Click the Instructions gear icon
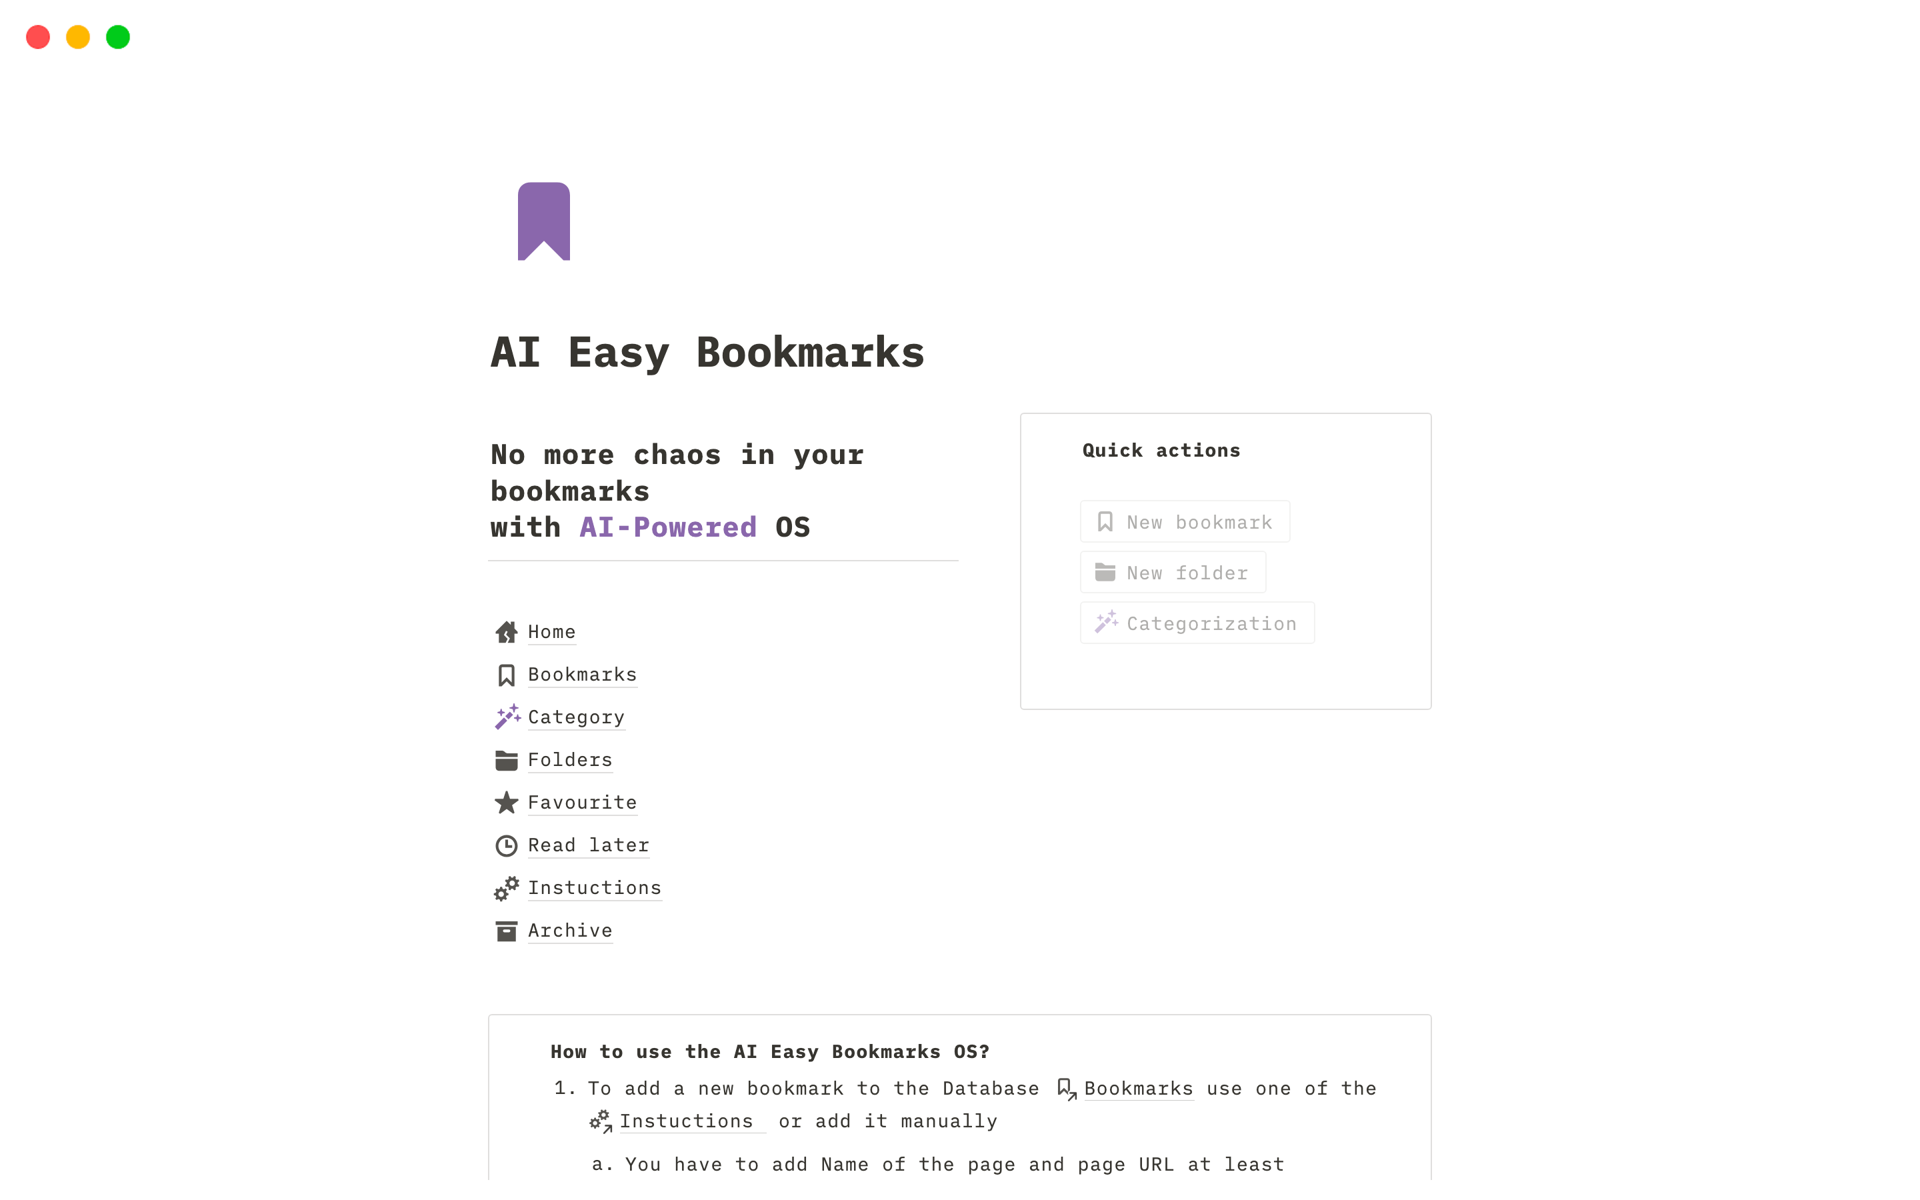Image resolution: width=1920 pixels, height=1200 pixels. tap(506, 886)
